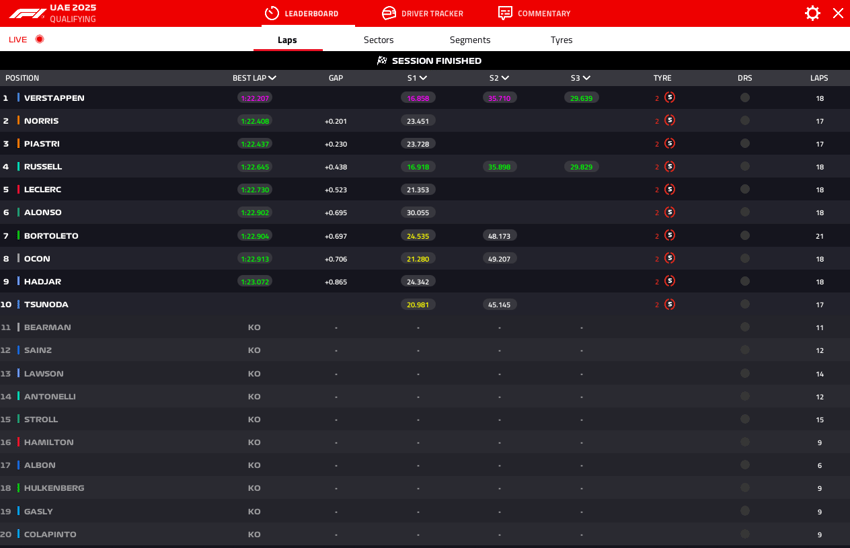Image resolution: width=850 pixels, height=548 pixels.
Task: Click Colapinto's DRS indicator dot
Action: (x=745, y=534)
